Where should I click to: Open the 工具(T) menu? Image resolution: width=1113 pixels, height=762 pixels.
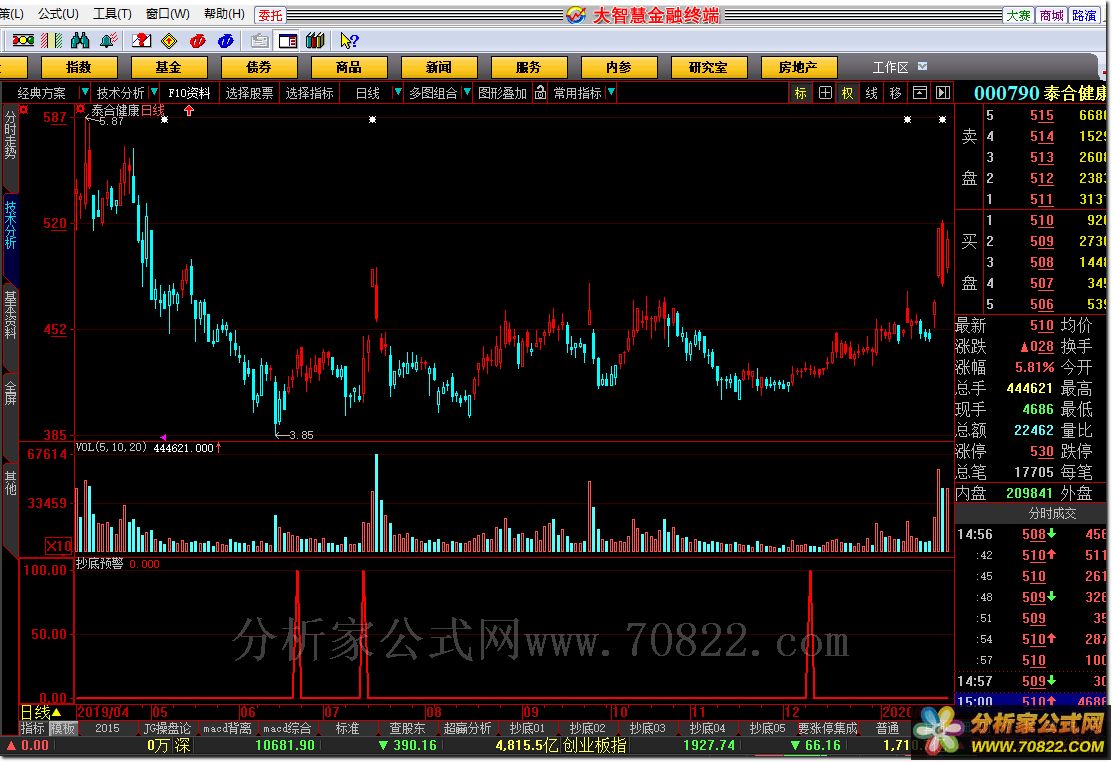click(112, 14)
